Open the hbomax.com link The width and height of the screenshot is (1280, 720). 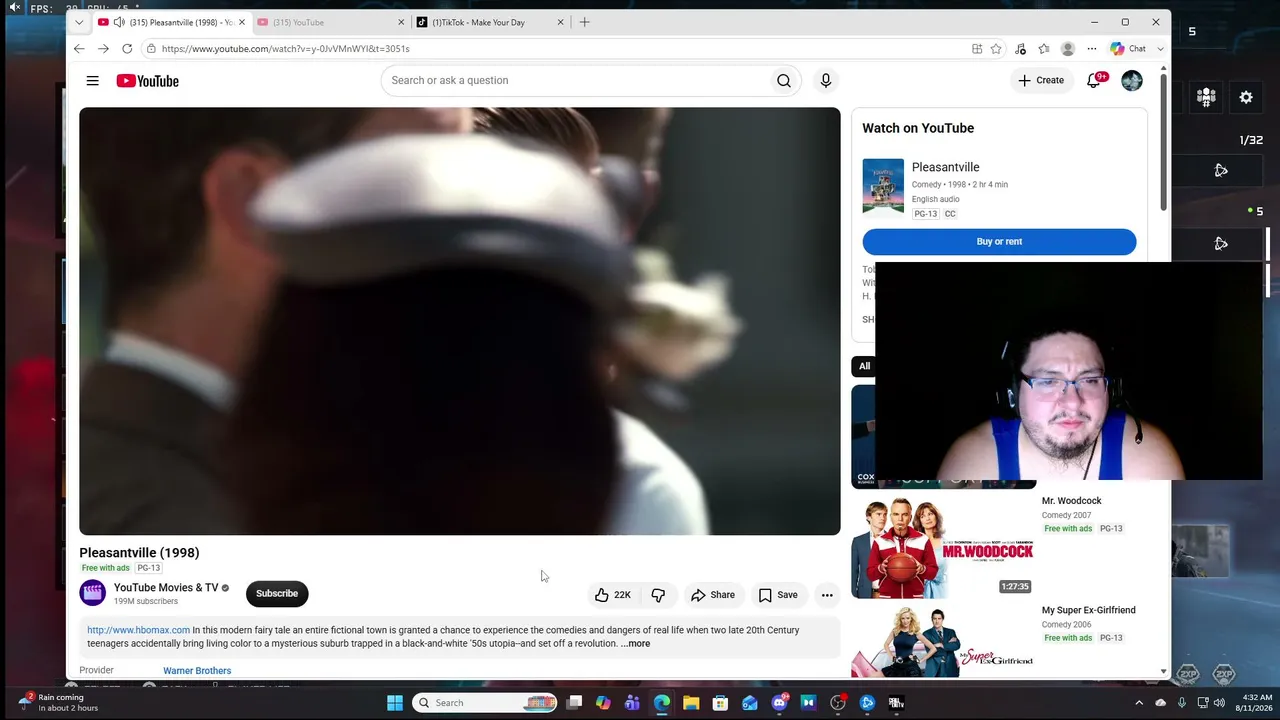(138, 630)
